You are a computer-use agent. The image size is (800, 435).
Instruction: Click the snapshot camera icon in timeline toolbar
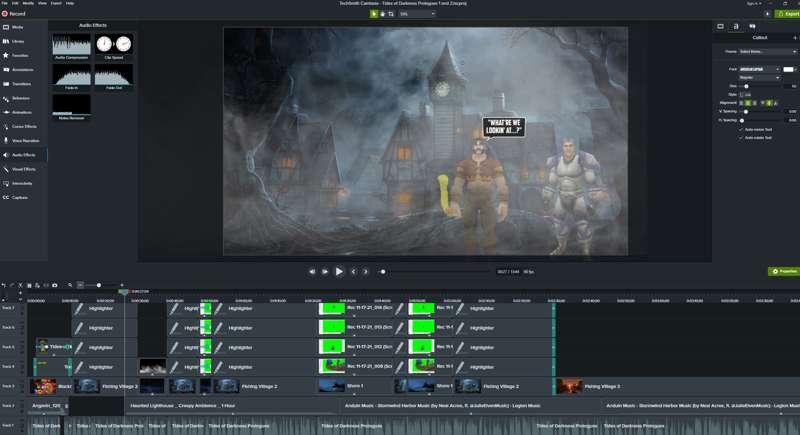point(55,285)
